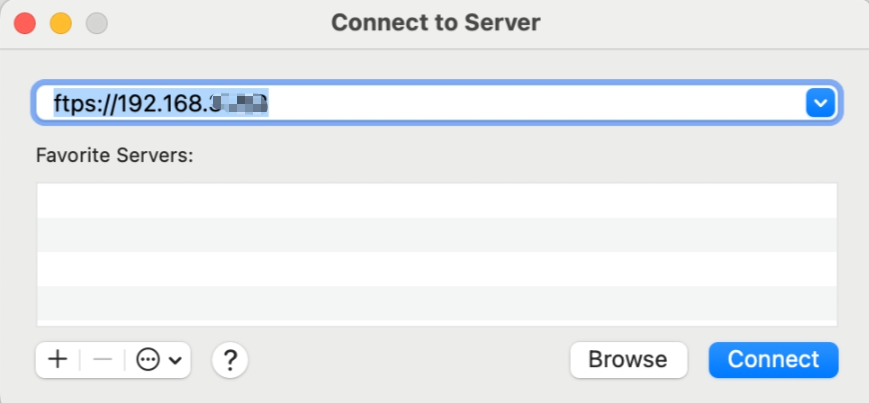Select the first row in Favorite Servers
Image resolution: width=869 pixels, height=403 pixels.
pyautogui.click(x=436, y=200)
